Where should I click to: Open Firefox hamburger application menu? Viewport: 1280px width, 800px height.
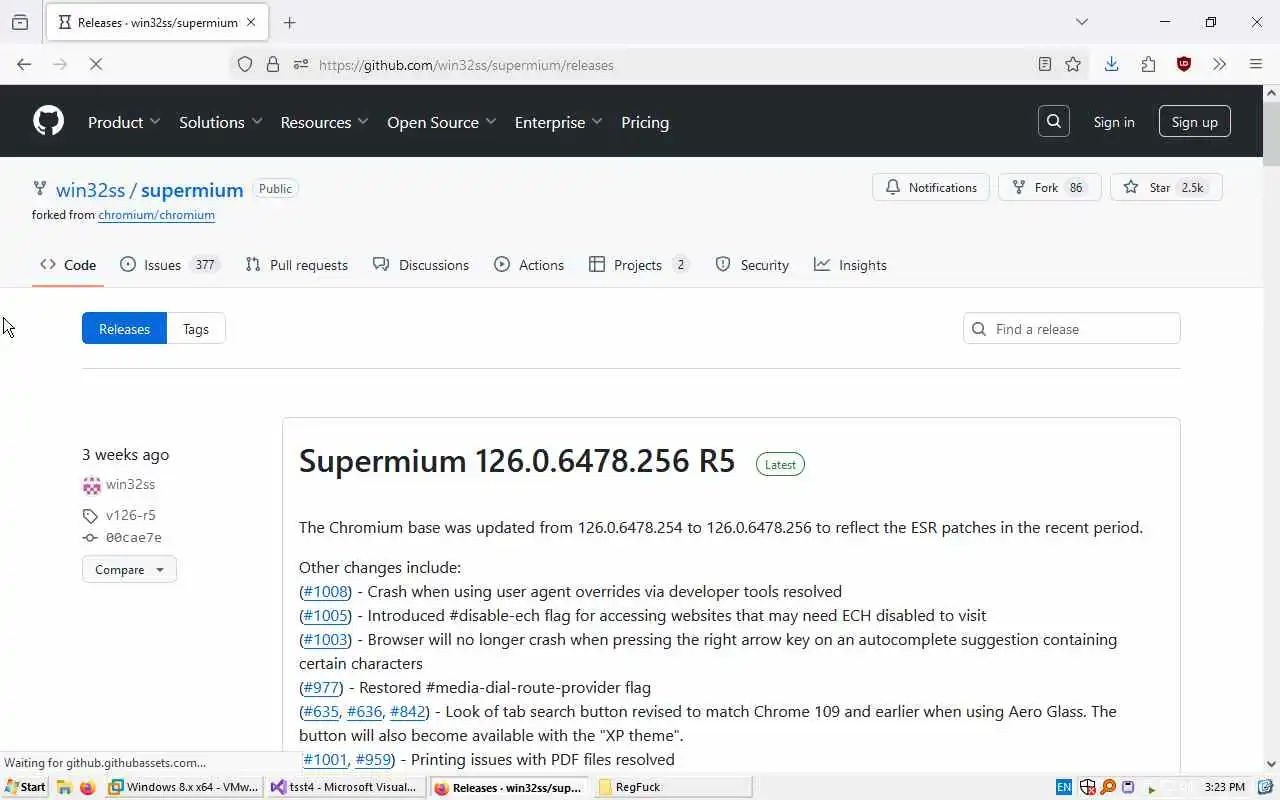point(1256,65)
